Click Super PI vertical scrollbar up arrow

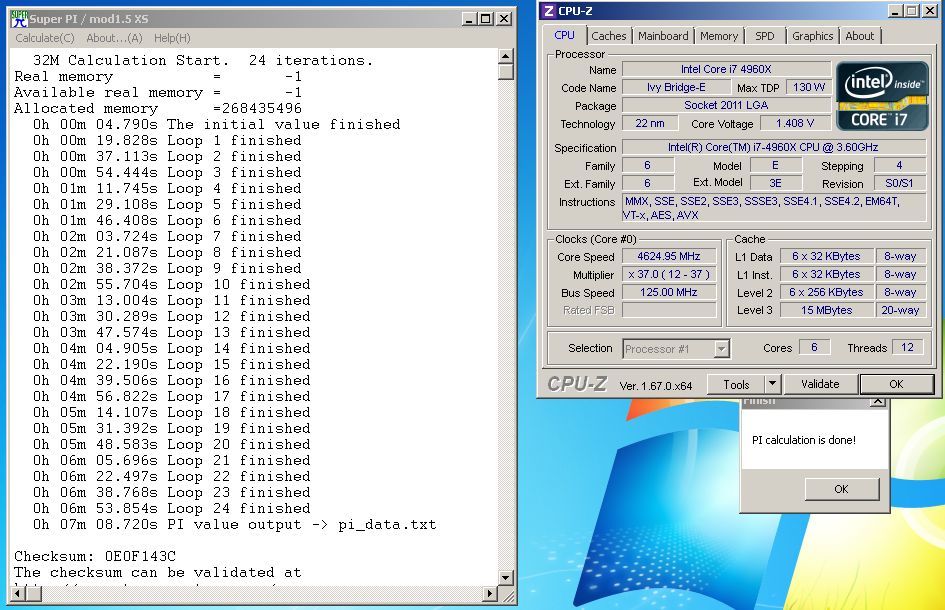click(x=506, y=56)
